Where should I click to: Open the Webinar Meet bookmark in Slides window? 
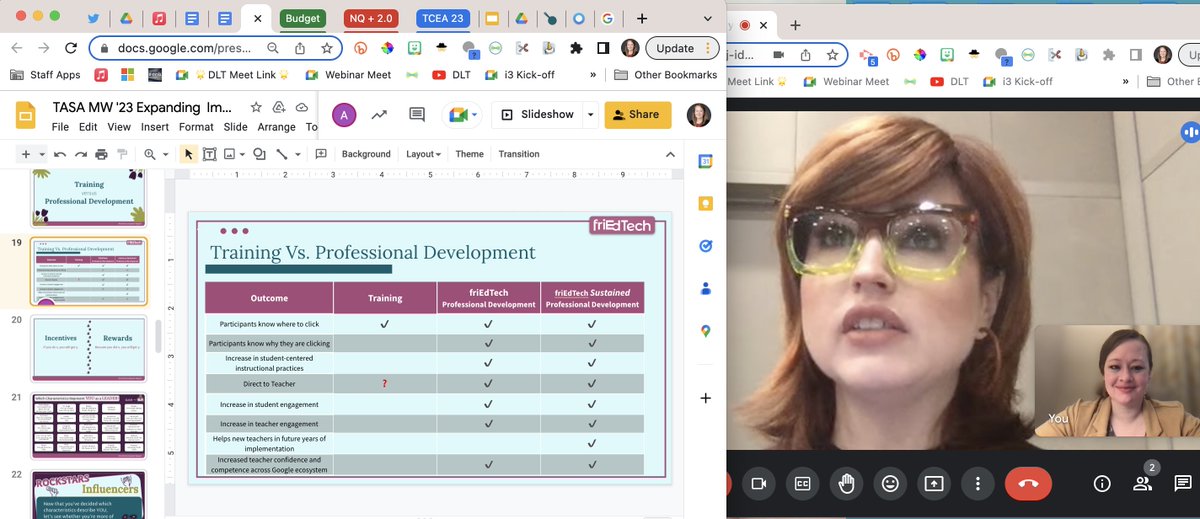[348, 75]
